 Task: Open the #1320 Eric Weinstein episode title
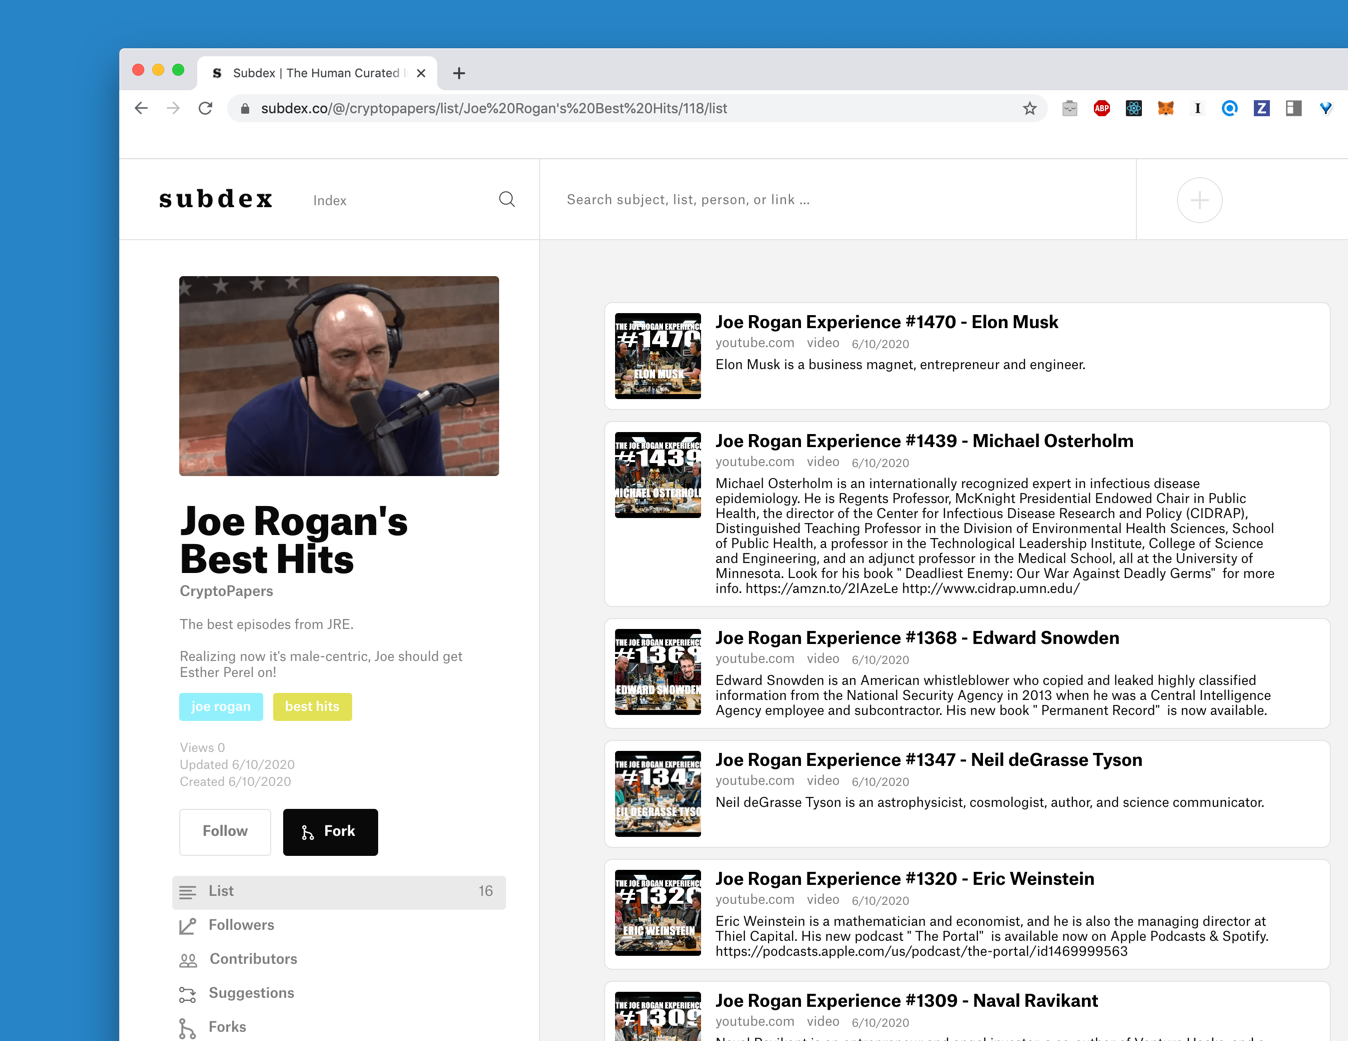905,879
